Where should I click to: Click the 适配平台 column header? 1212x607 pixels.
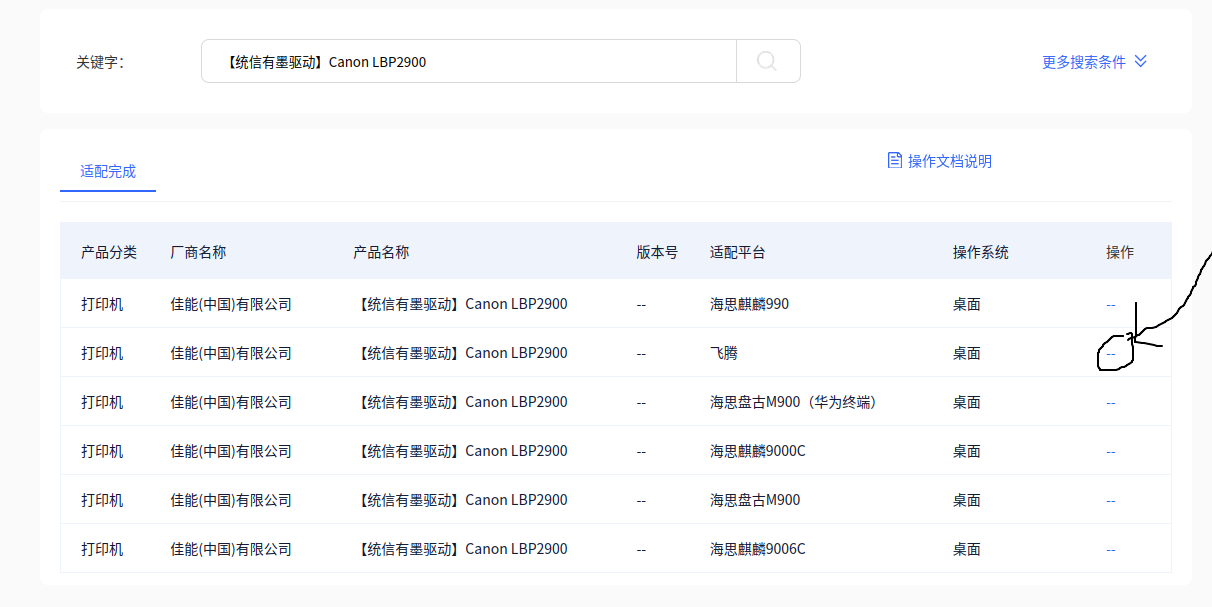coord(738,252)
